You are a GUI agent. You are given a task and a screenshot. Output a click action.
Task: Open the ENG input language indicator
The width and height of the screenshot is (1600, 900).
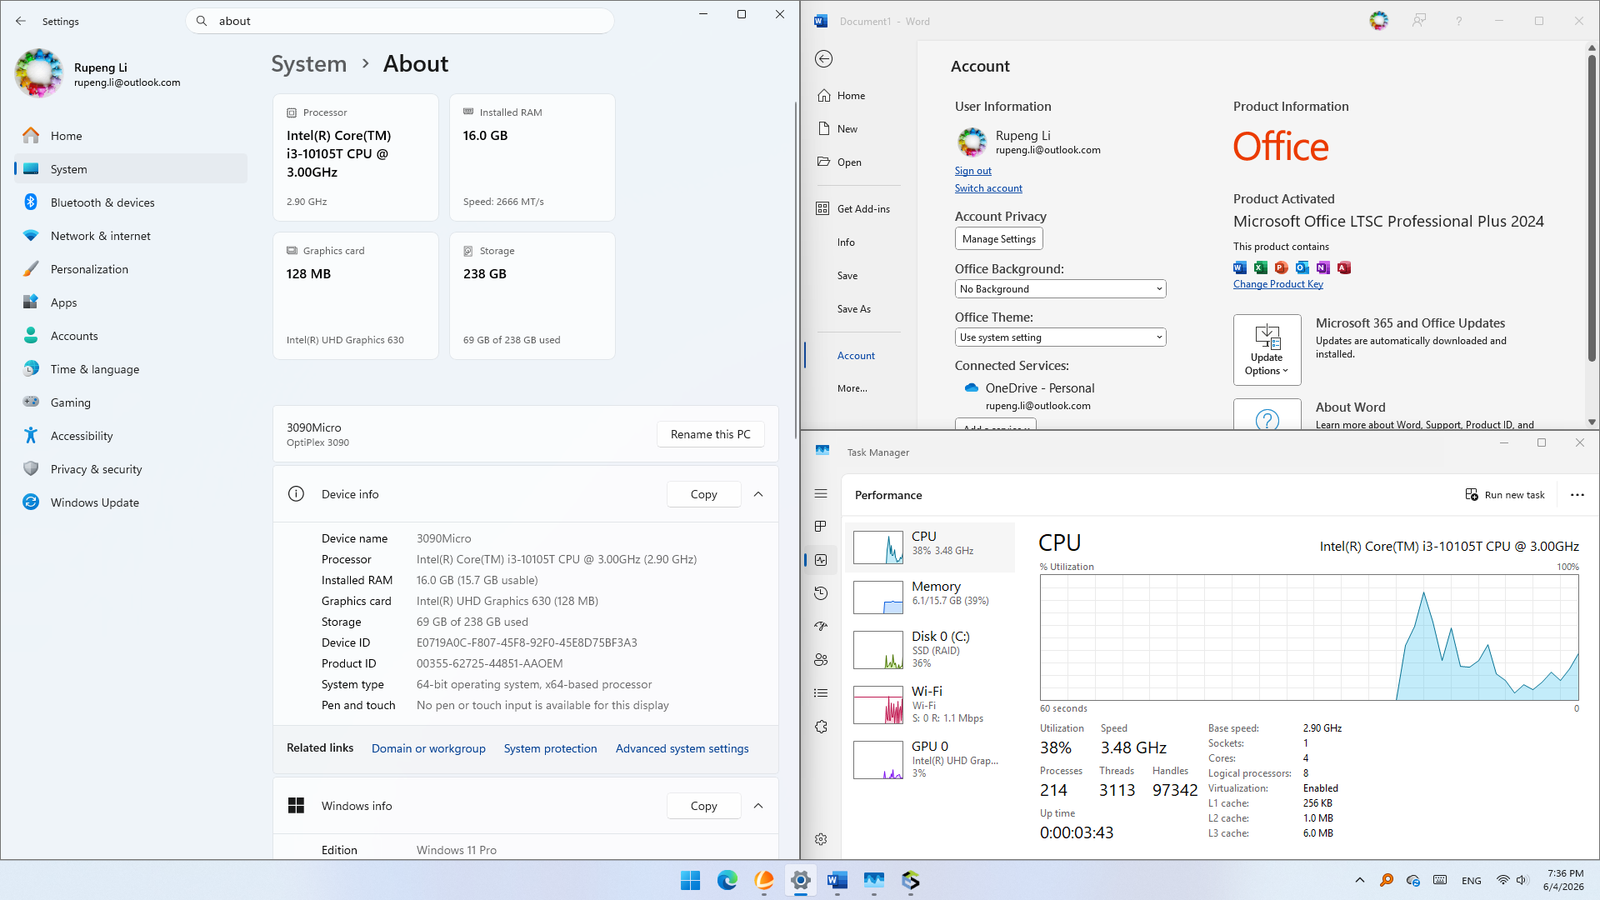tap(1471, 881)
